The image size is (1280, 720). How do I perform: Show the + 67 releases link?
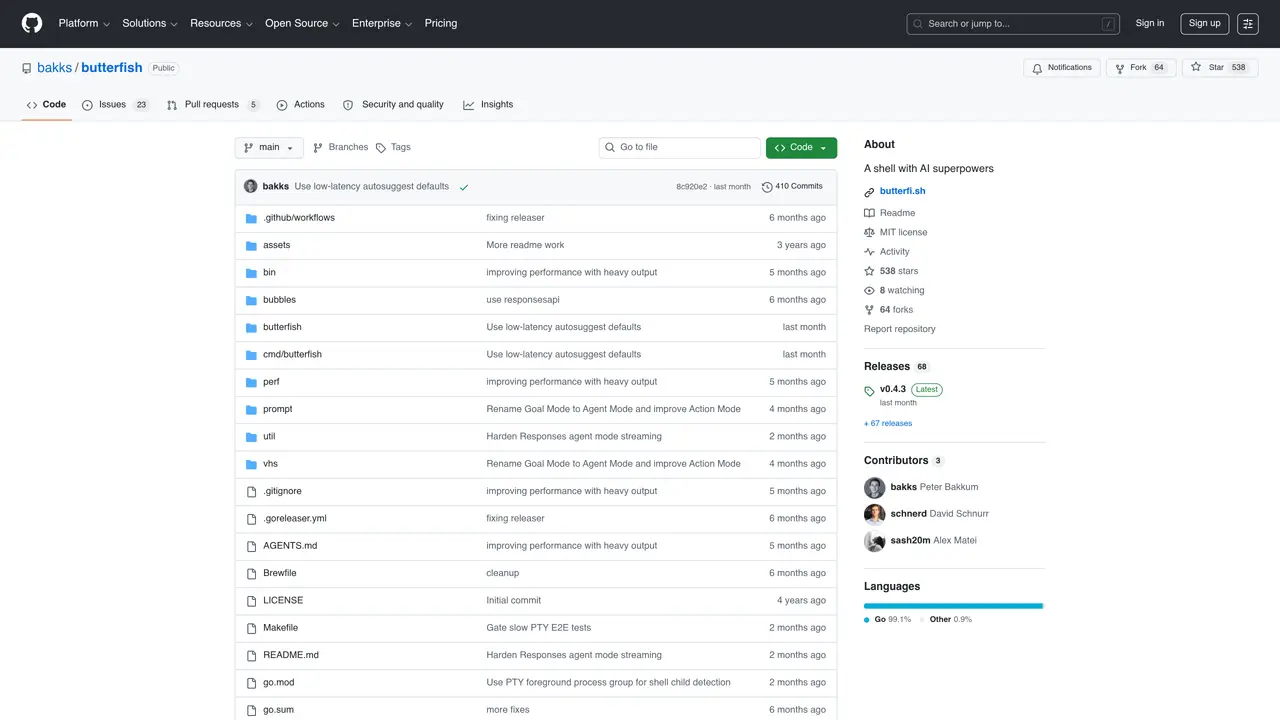pos(888,424)
